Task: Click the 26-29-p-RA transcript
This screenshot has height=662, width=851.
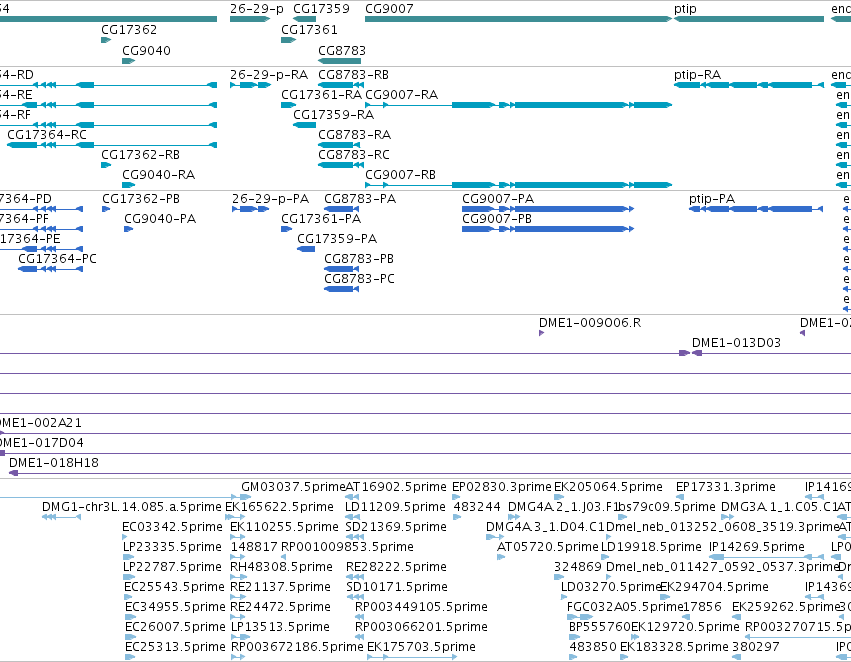Action: (x=250, y=85)
